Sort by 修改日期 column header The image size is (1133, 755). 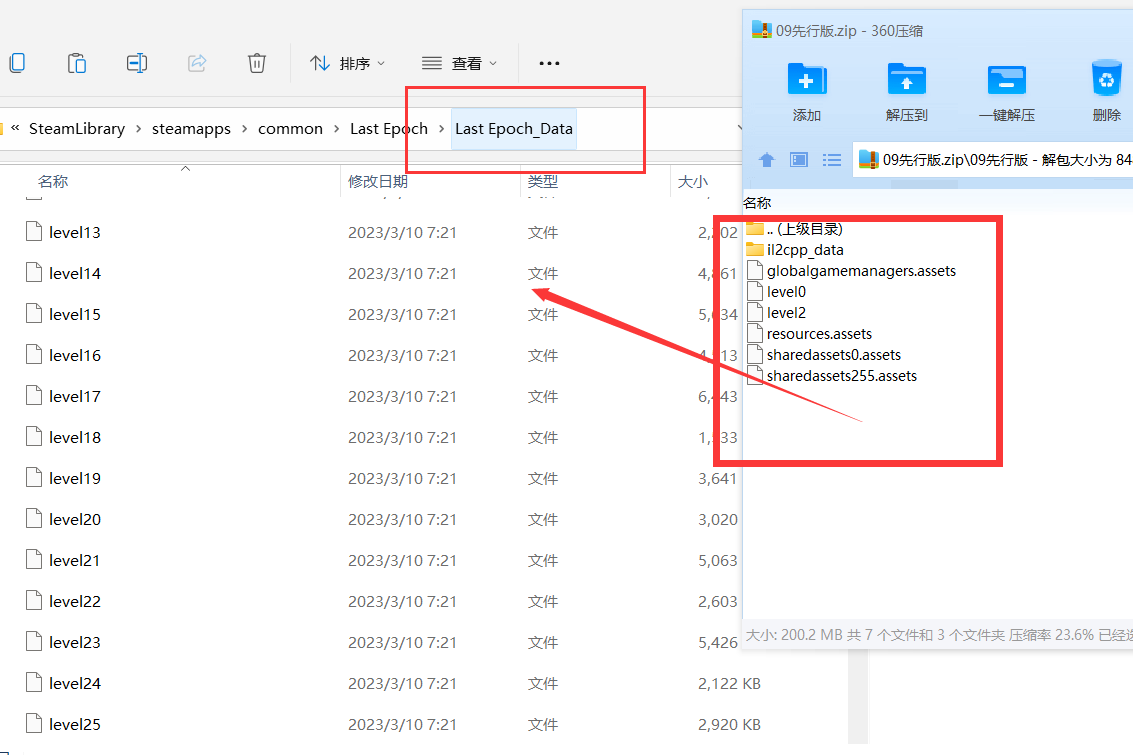tap(378, 181)
